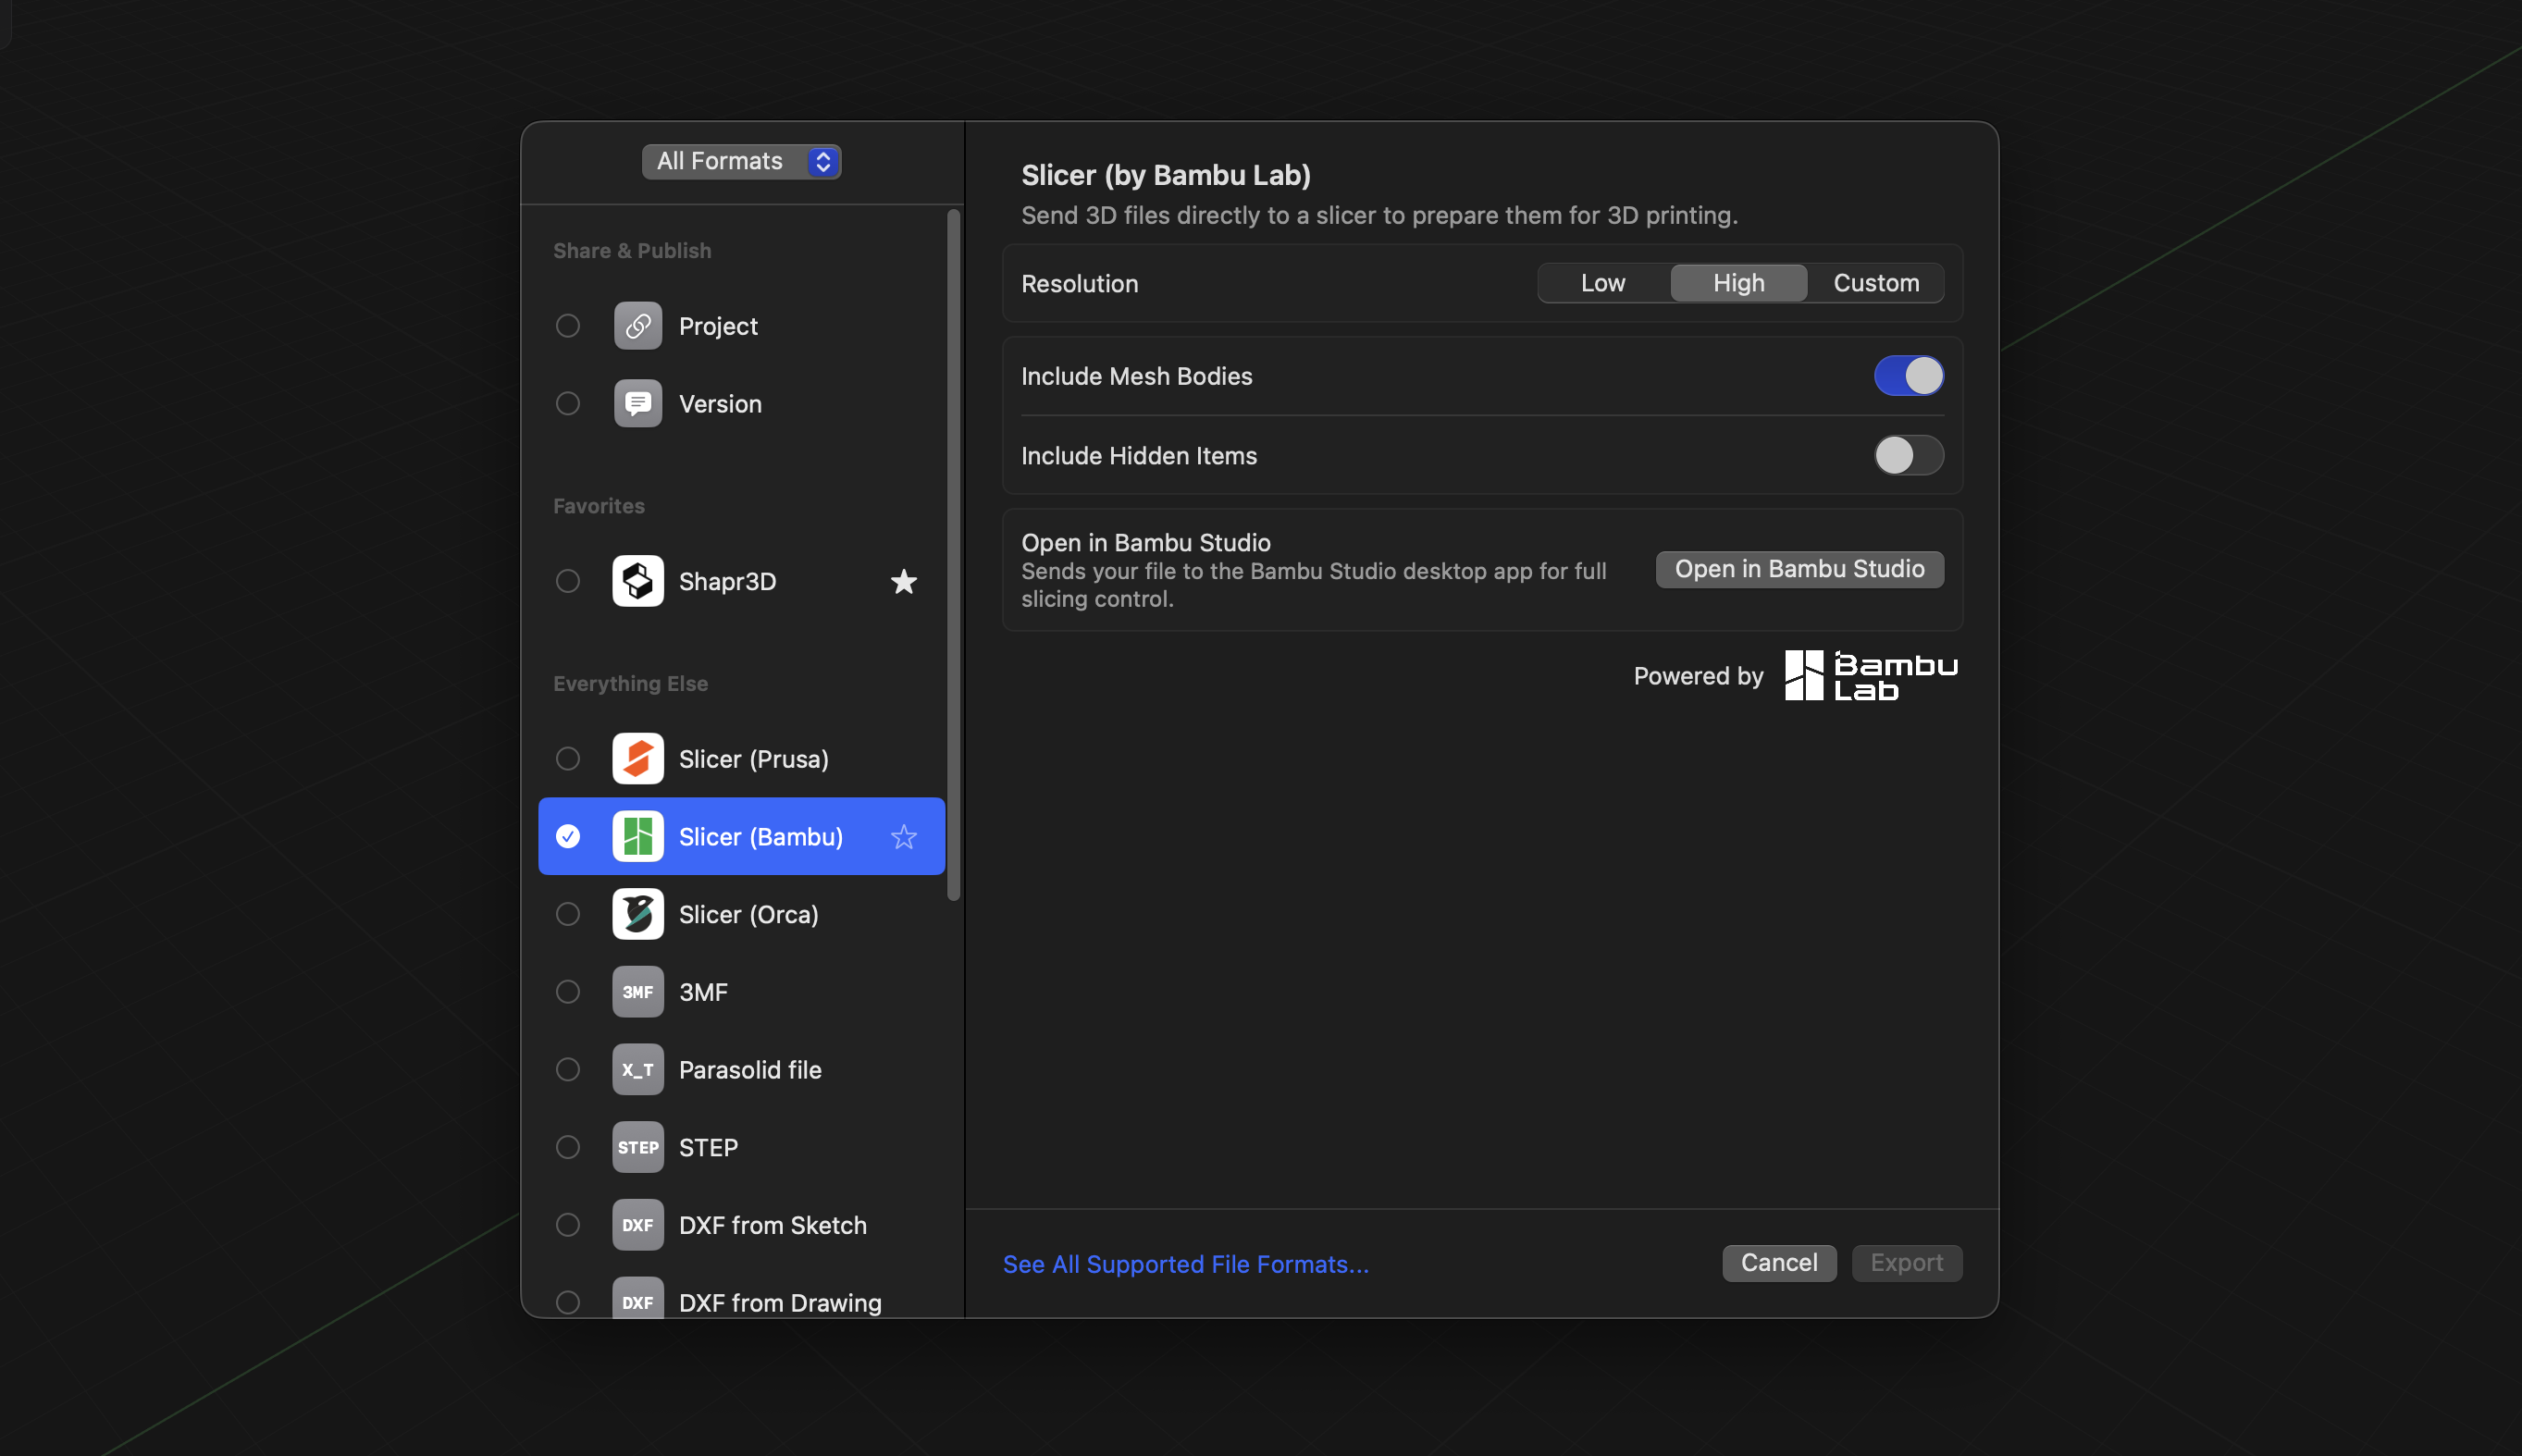Select the STEP radio button
Screen dimensions: 2522x1456
click(568, 1147)
